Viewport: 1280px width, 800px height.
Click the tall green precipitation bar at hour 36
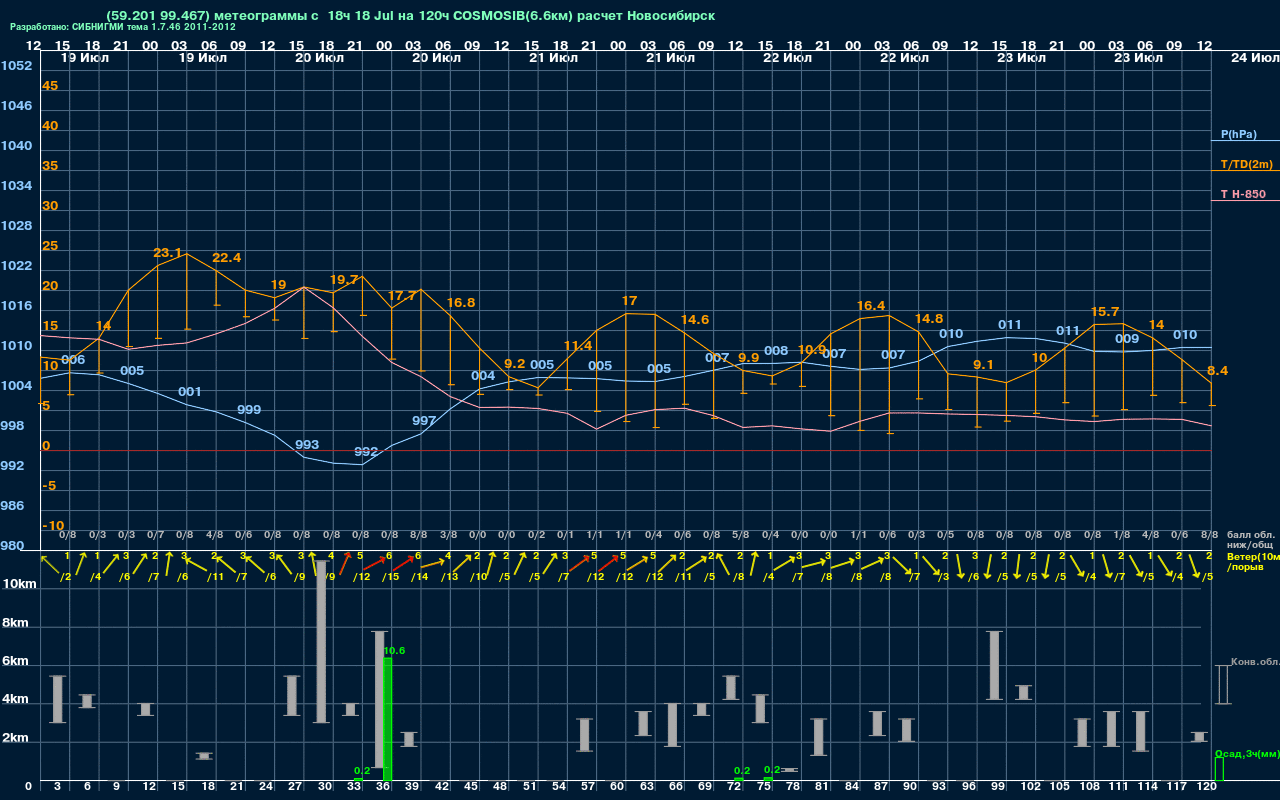click(388, 719)
